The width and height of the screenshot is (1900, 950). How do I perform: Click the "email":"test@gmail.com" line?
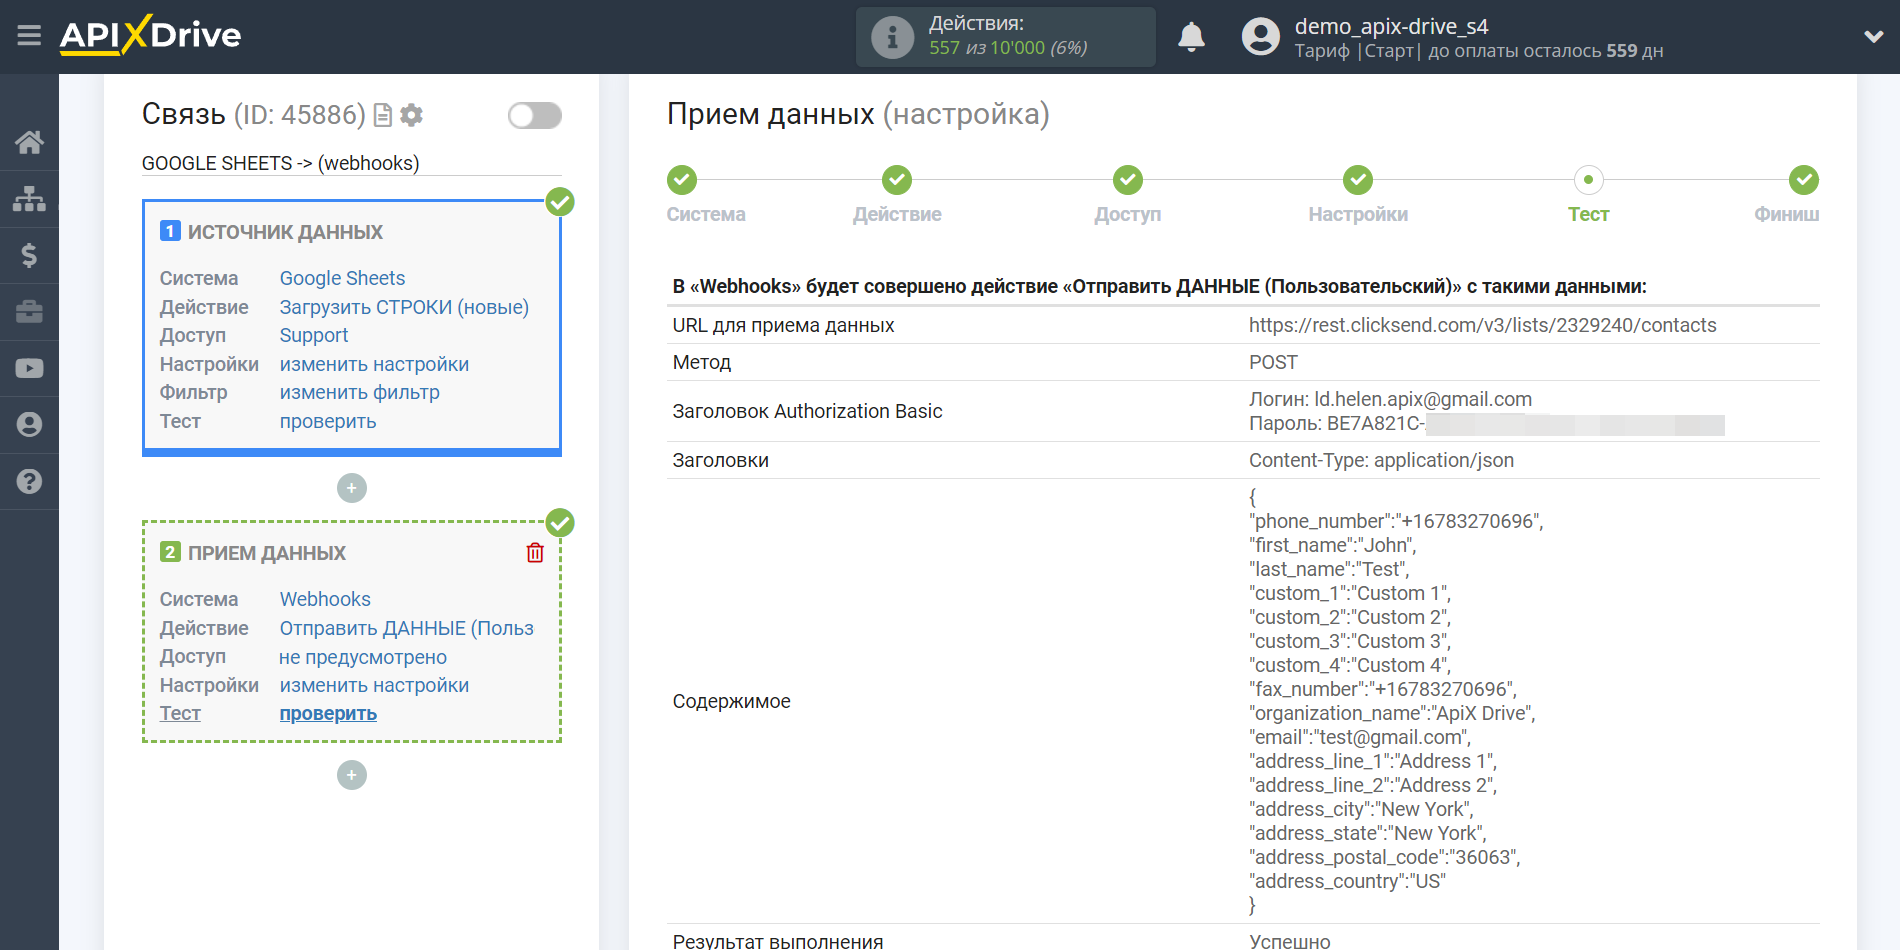tap(1360, 737)
